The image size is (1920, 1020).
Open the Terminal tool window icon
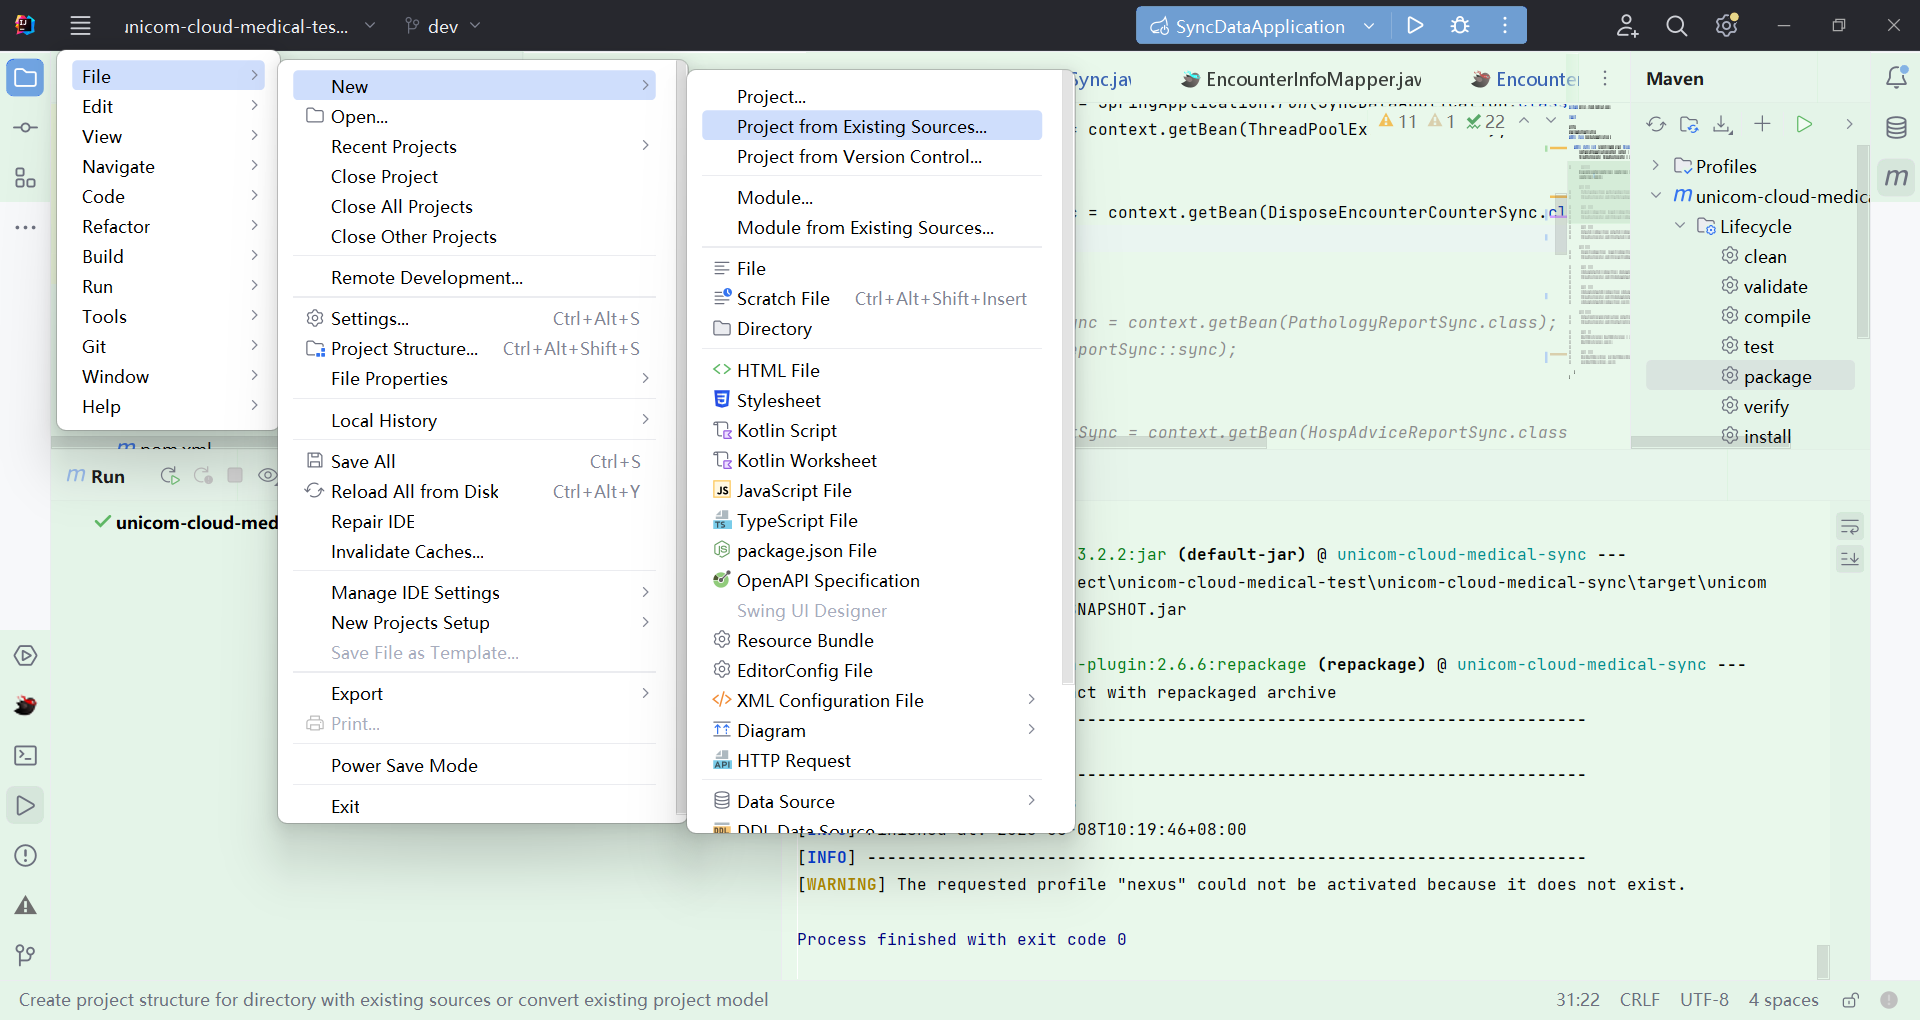pos(26,756)
